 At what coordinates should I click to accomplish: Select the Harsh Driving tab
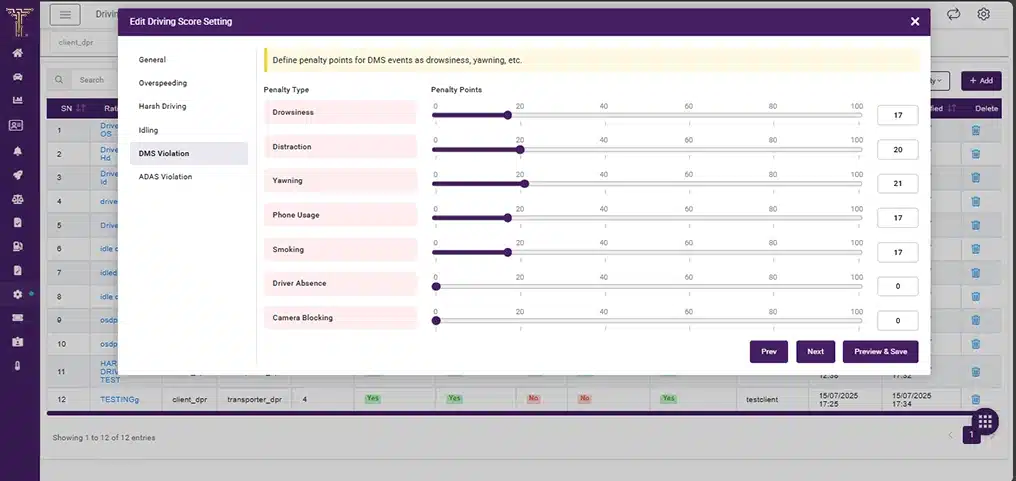pos(163,106)
